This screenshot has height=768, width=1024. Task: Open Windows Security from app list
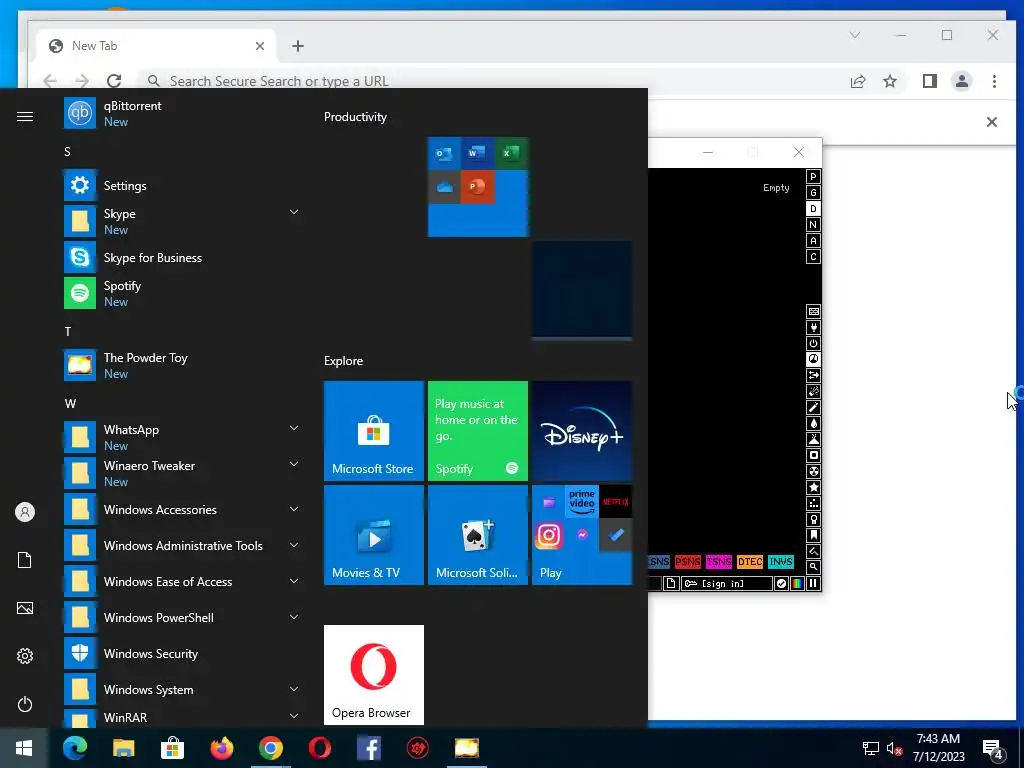[184, 653]
